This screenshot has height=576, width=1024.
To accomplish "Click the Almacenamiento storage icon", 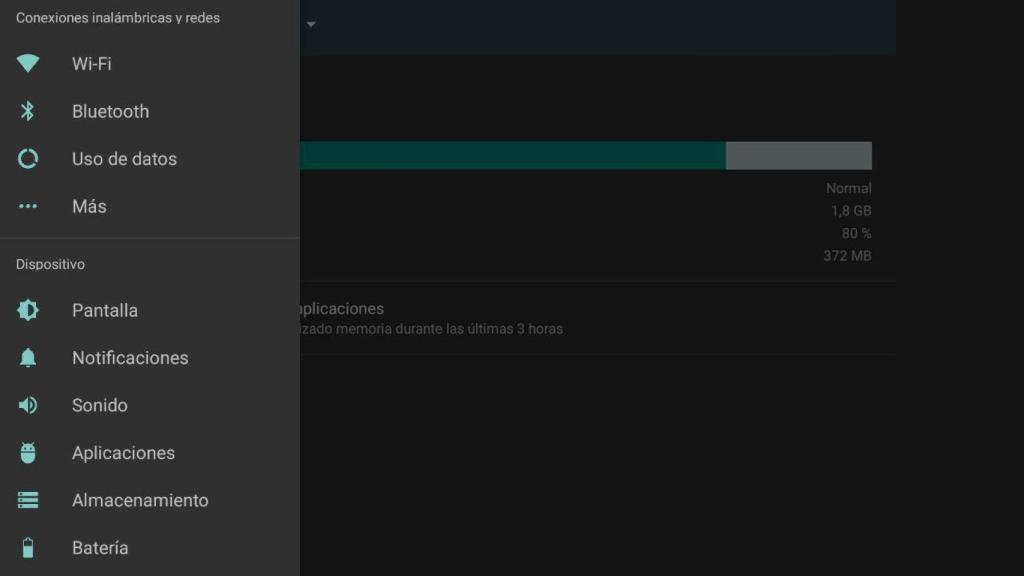I will click(27, 500).
